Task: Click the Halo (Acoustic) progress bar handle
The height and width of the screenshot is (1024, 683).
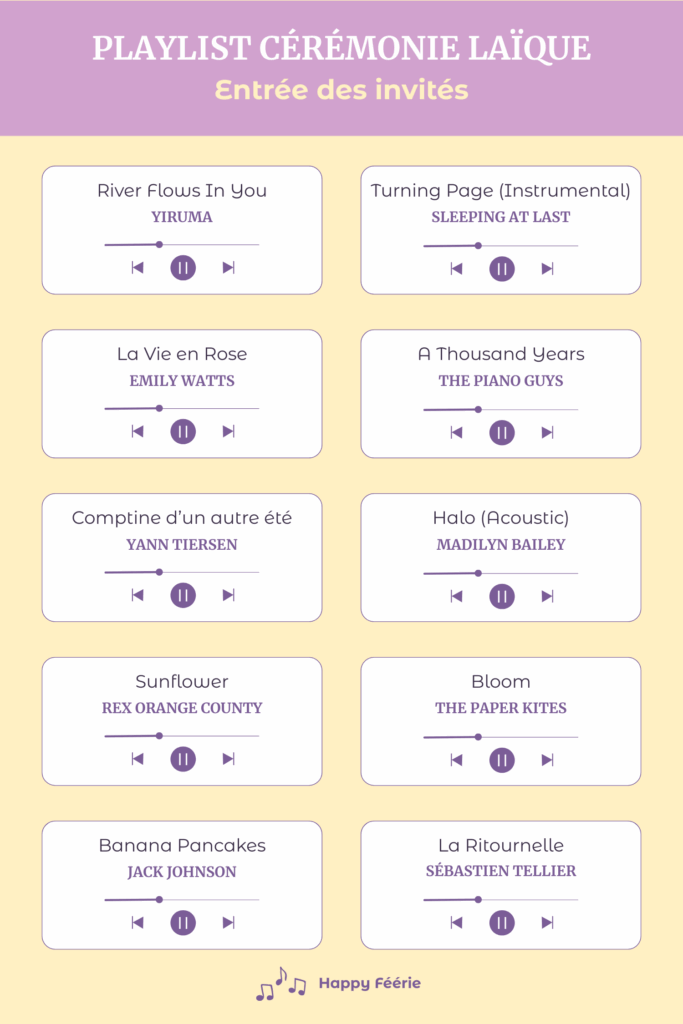Action: point(479,573)
